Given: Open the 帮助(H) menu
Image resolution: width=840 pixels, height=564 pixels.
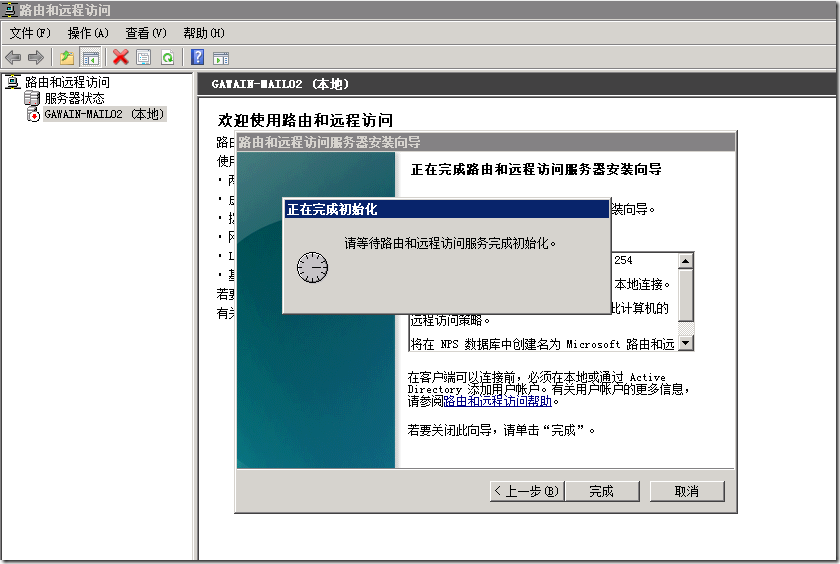Looking at the screenshot, I should pos(204,33).
